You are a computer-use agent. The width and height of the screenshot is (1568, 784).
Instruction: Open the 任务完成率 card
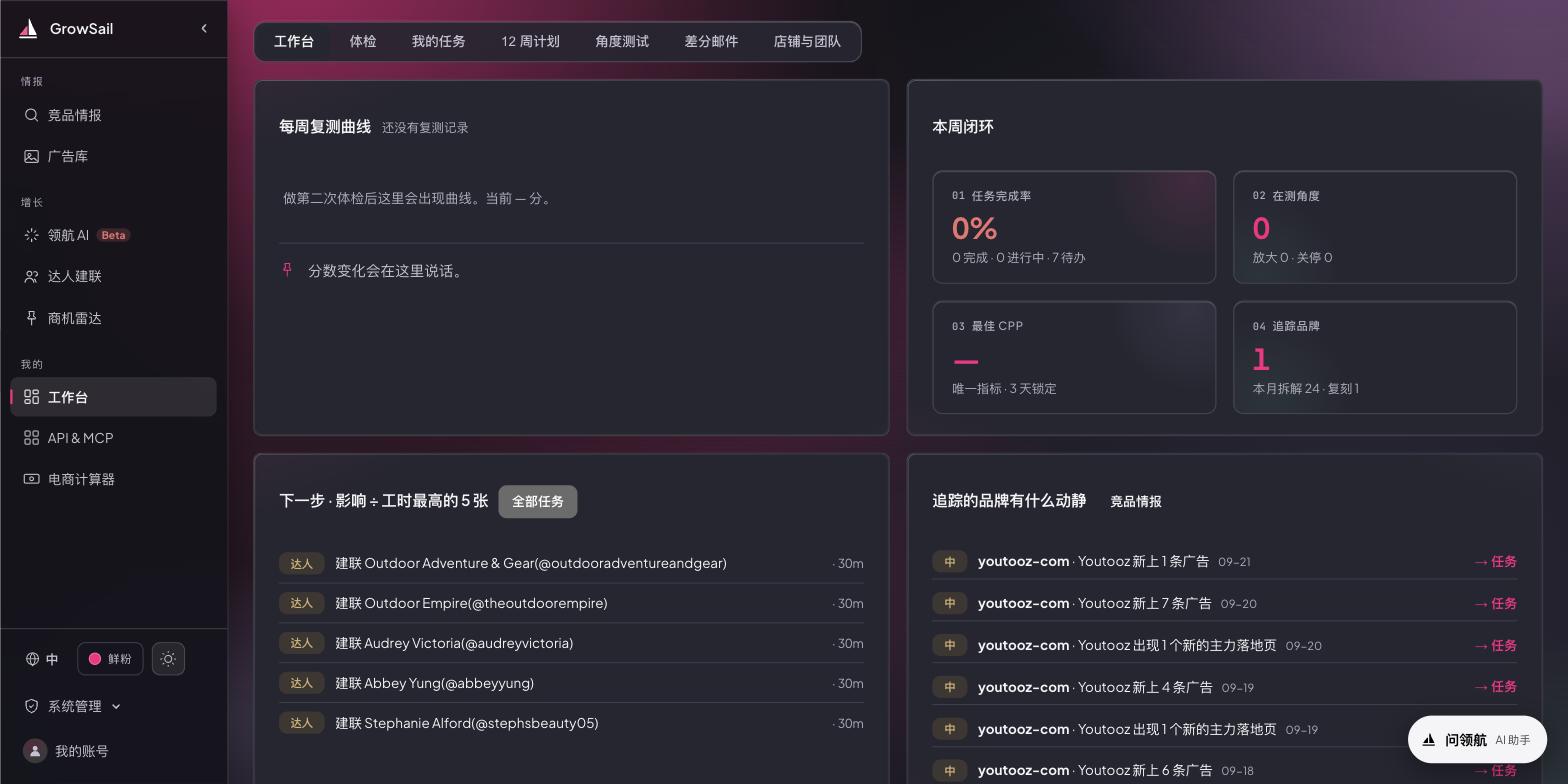[1074, 227]
